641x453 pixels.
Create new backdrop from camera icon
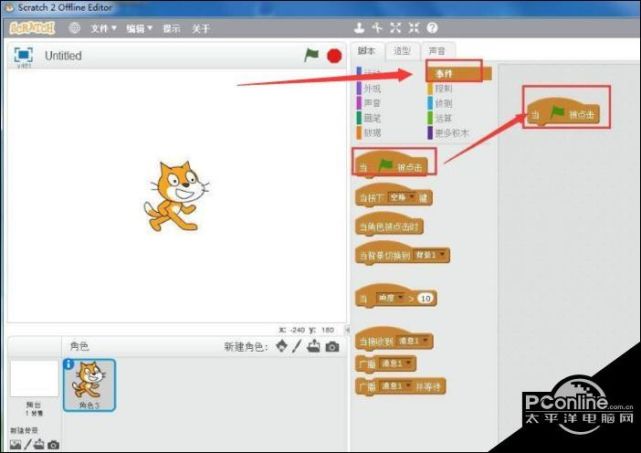coord(53,444)
